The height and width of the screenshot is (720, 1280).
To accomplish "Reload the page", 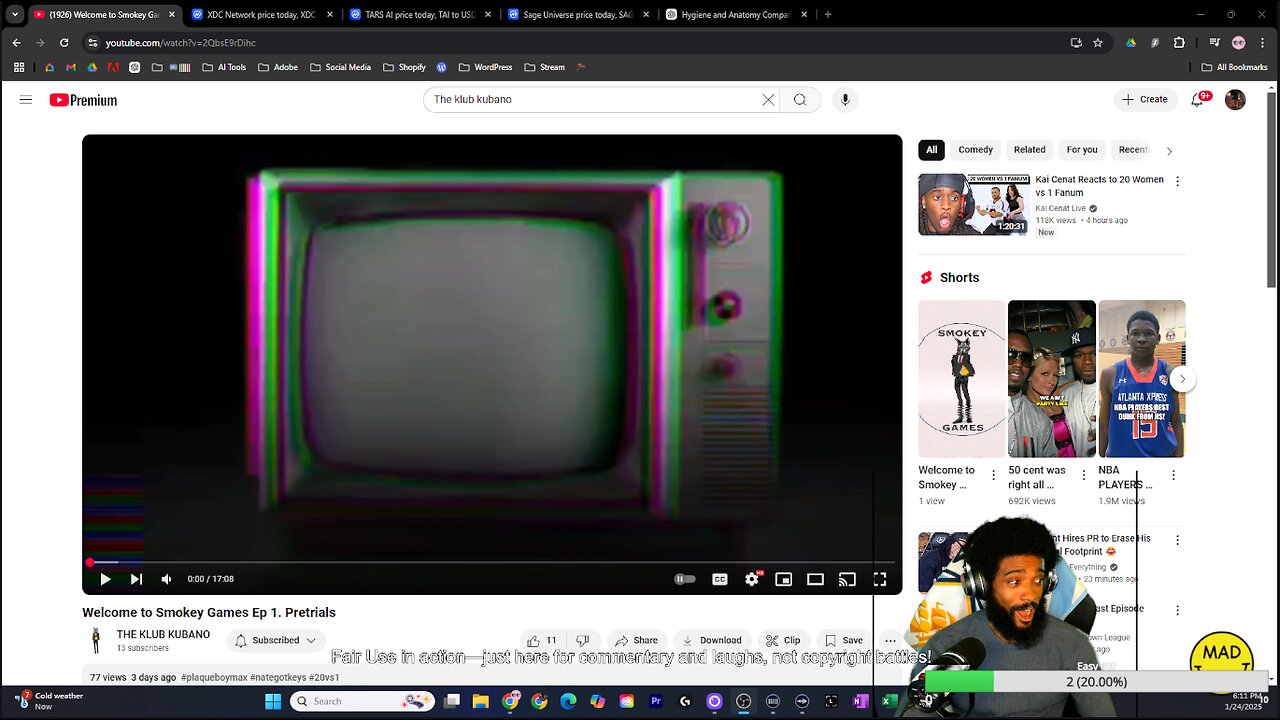I will [64, 43].
